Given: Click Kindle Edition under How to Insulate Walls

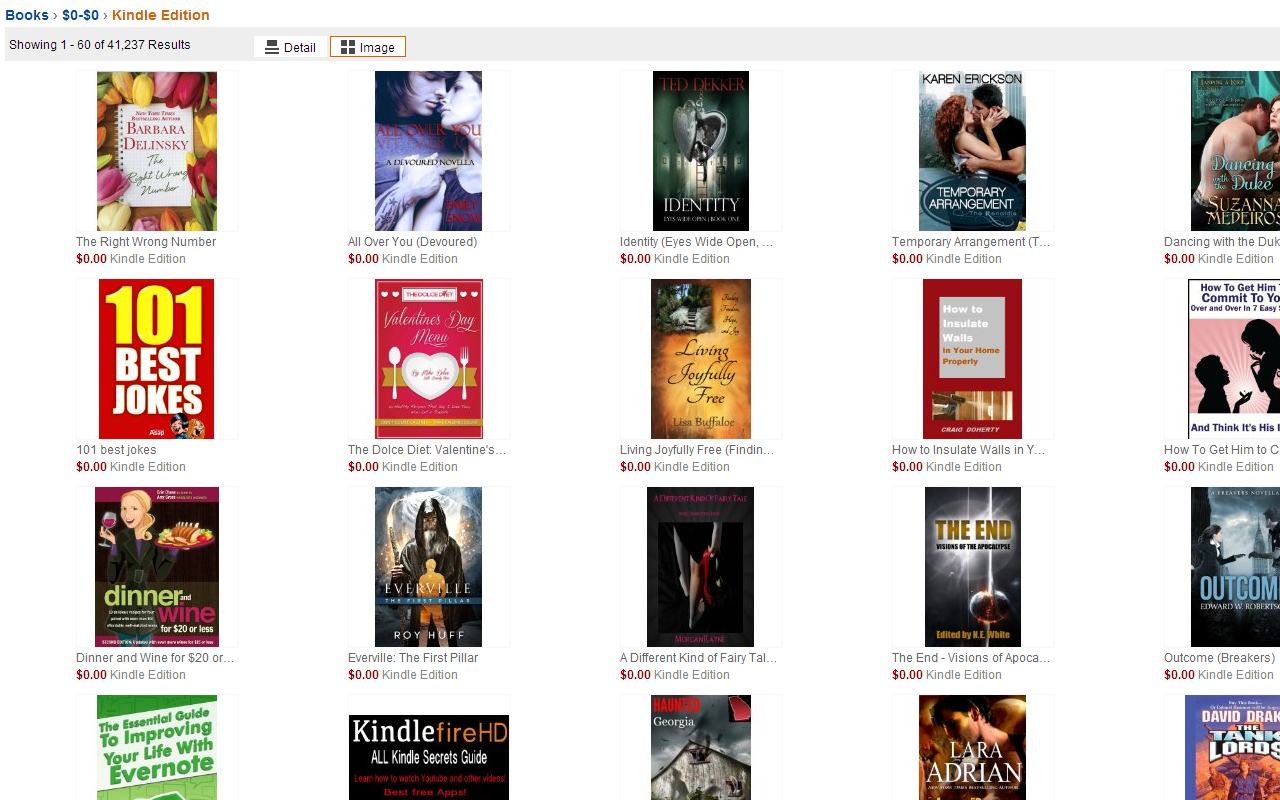Looking at the screenshot, I should (x=964, y=467).
